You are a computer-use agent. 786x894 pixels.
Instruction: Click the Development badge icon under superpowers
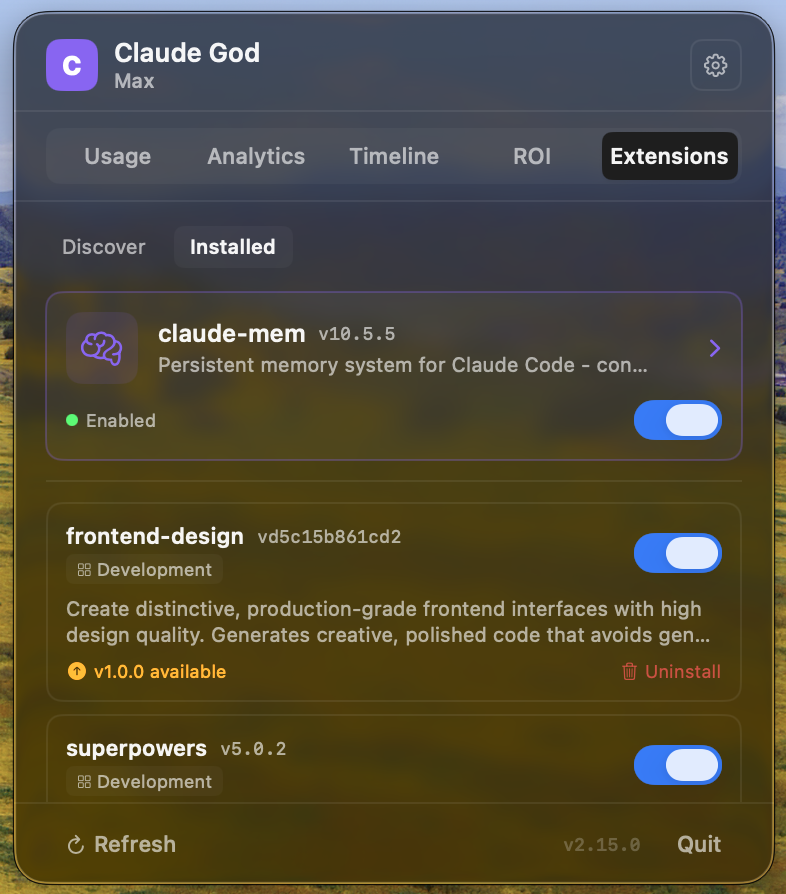point(84,782)
